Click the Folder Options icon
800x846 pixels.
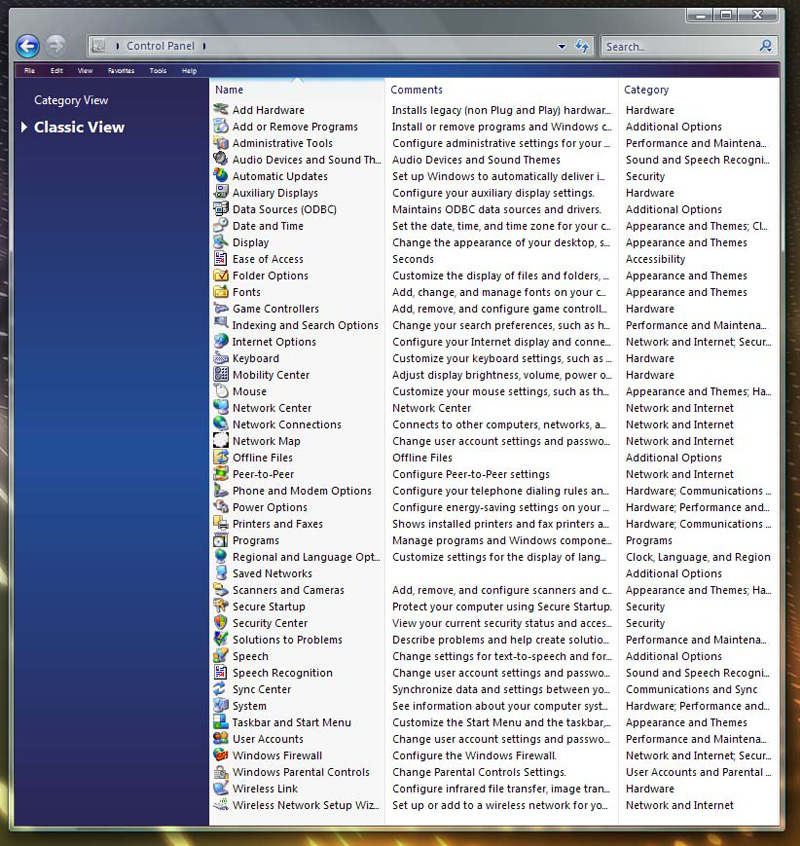click(221, 275)
